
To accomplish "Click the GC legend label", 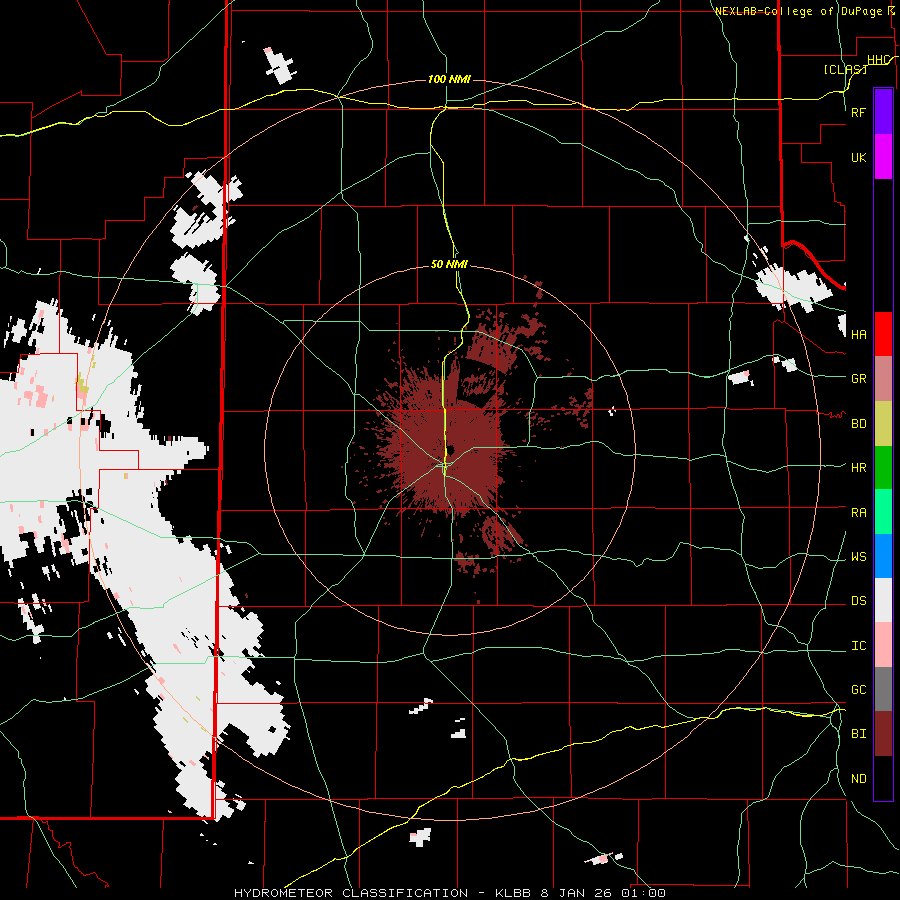I will tap(858, 689).
